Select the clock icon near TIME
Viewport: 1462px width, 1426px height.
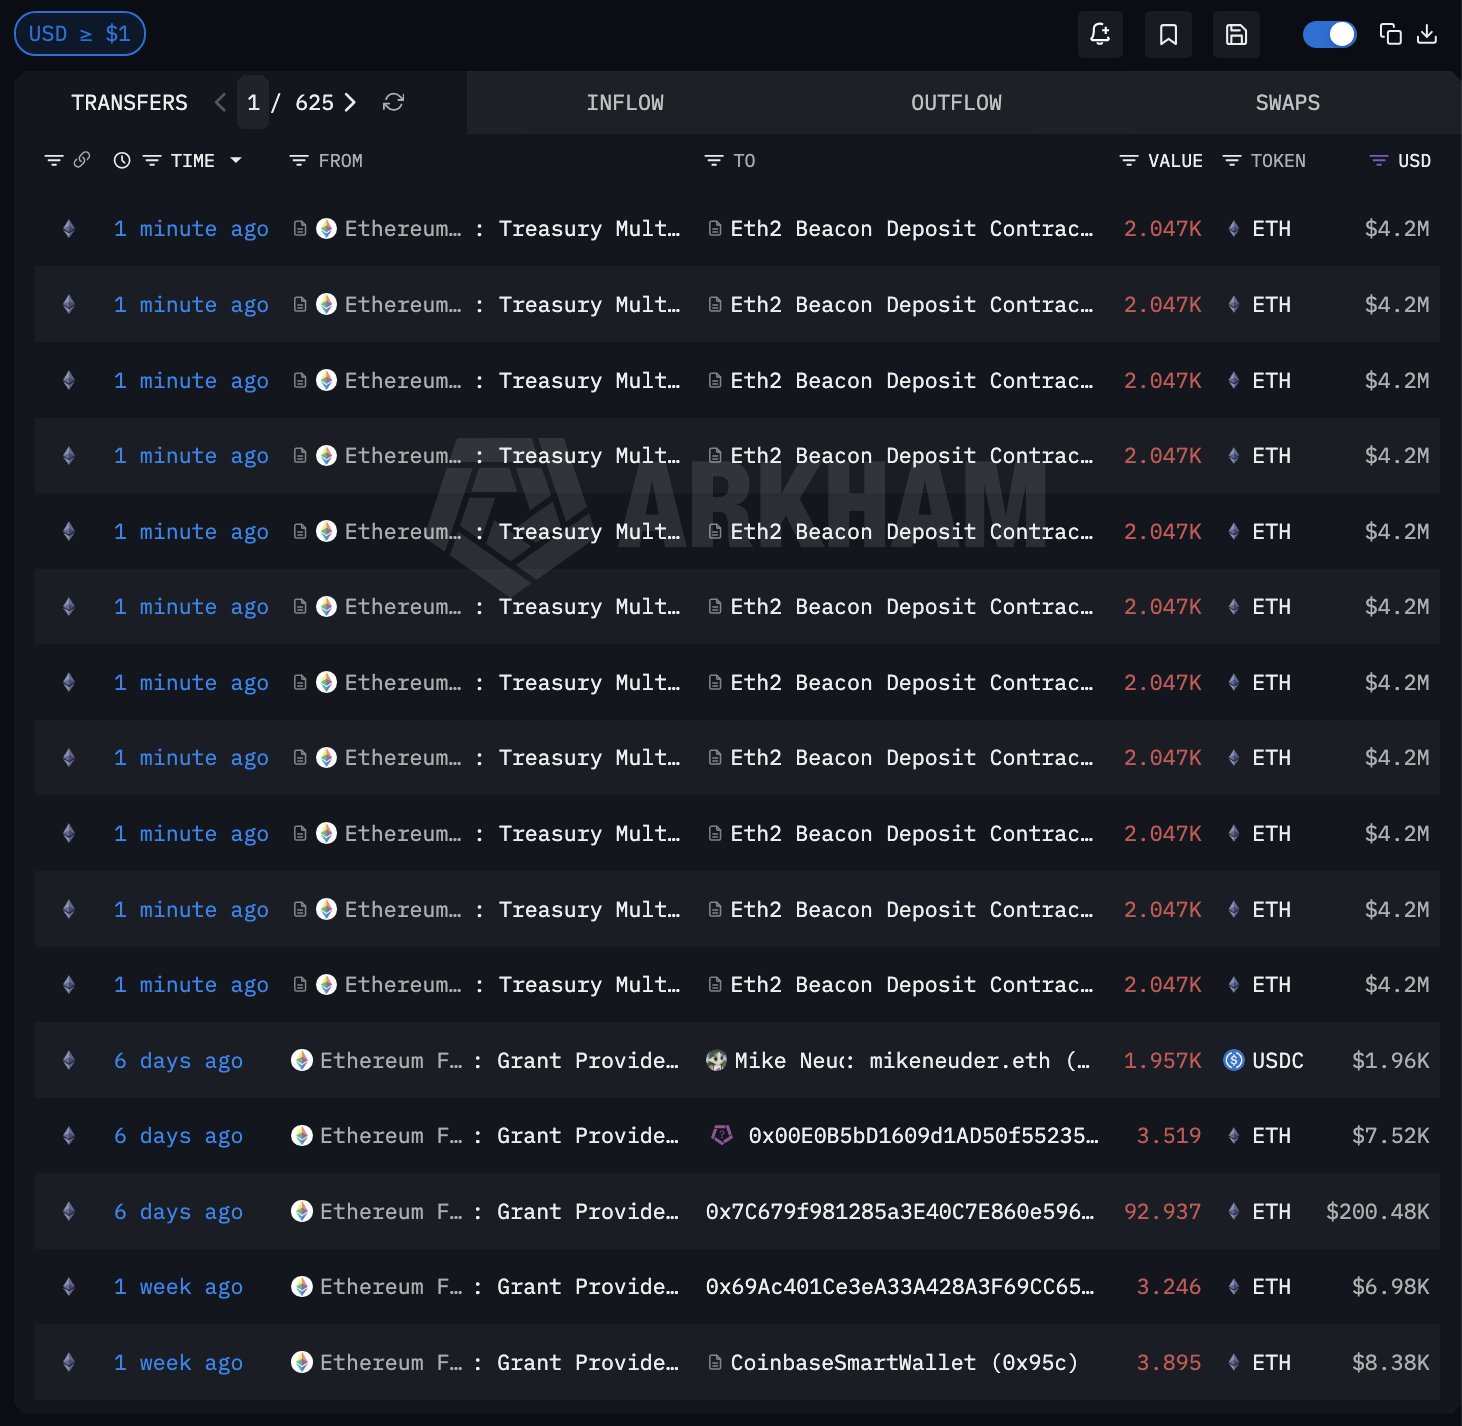click(122, 160)
